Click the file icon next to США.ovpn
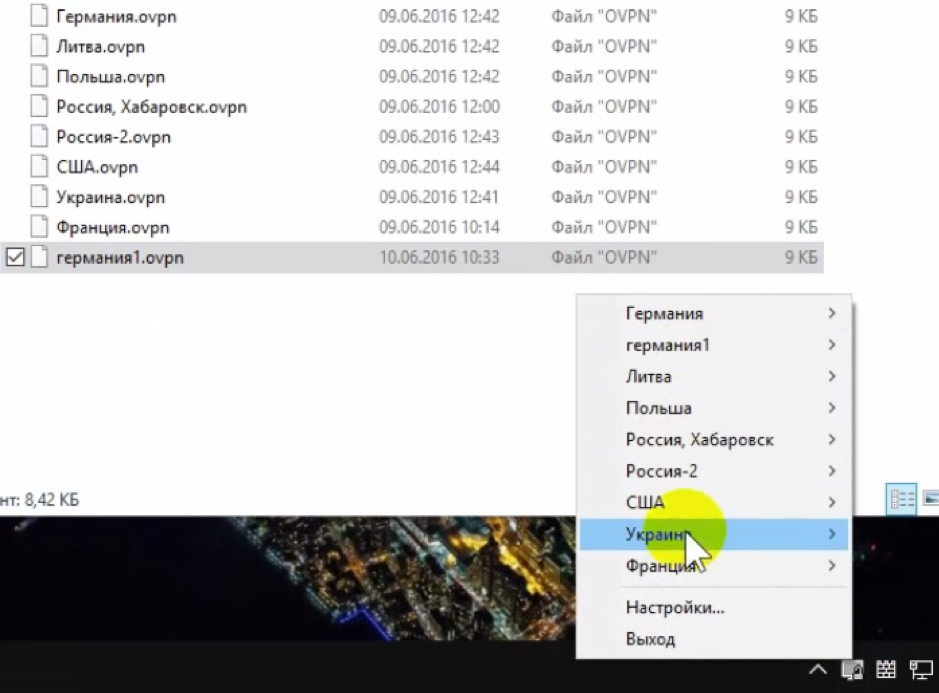Screen dimensions: 939x693 (39, 167)
